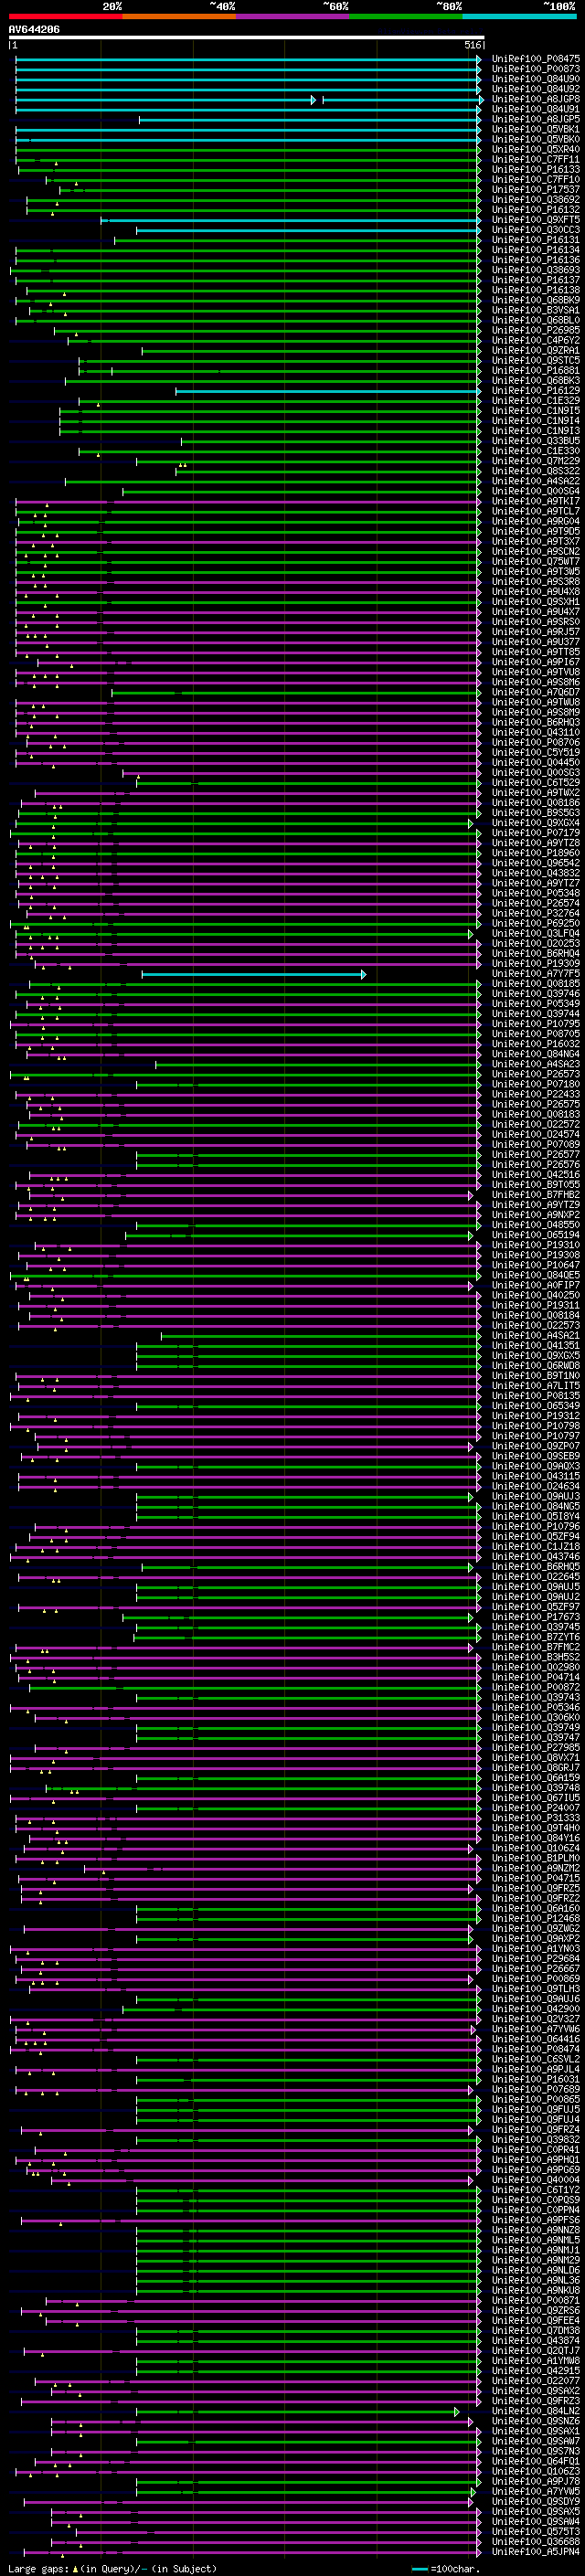Select hit label UniRef100_C7FF11
Viewport: 585px width, 2576px height.
click(x=535, y=160)
